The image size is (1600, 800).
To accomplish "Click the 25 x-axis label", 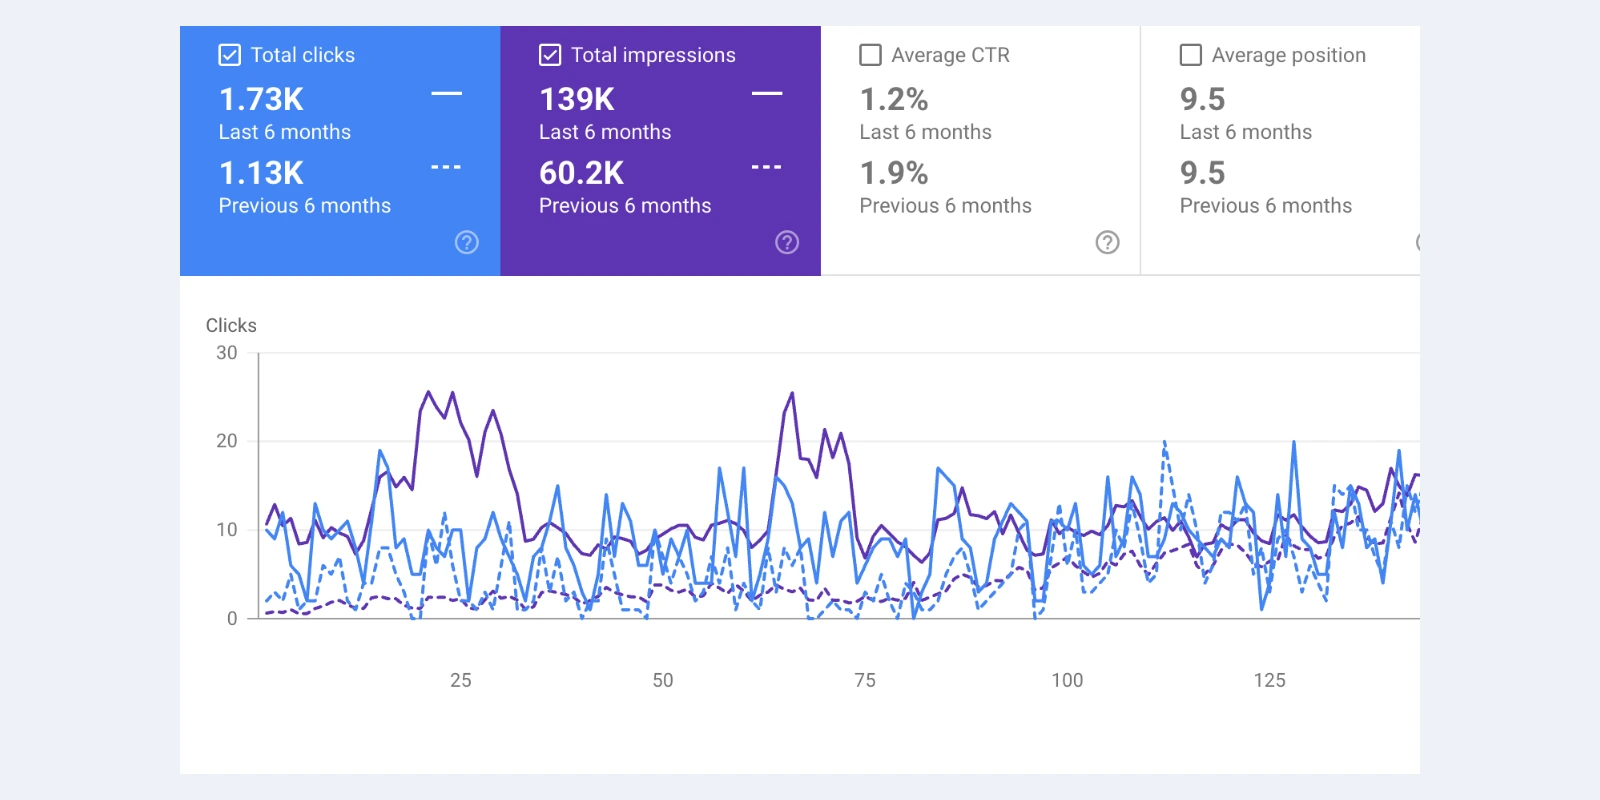I will tap(461, 680).
